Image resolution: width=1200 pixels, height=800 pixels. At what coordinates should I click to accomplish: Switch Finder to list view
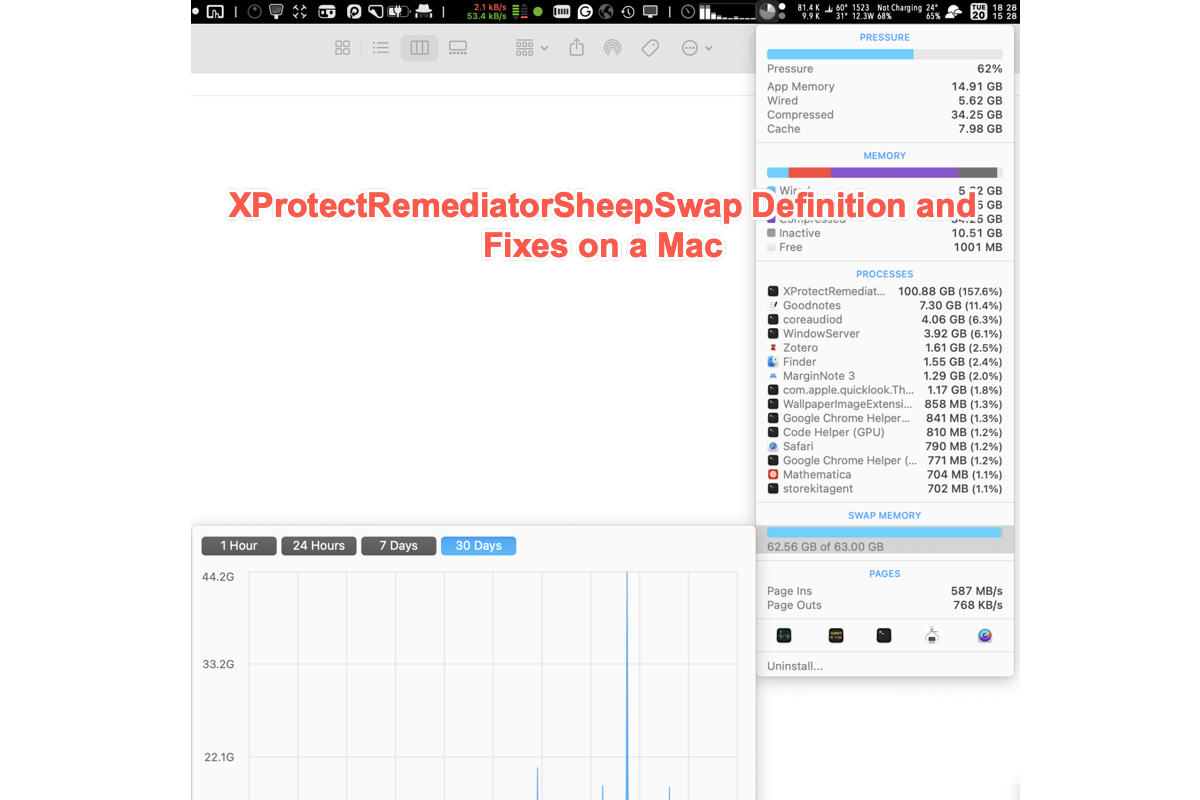(x=380, y=47)
